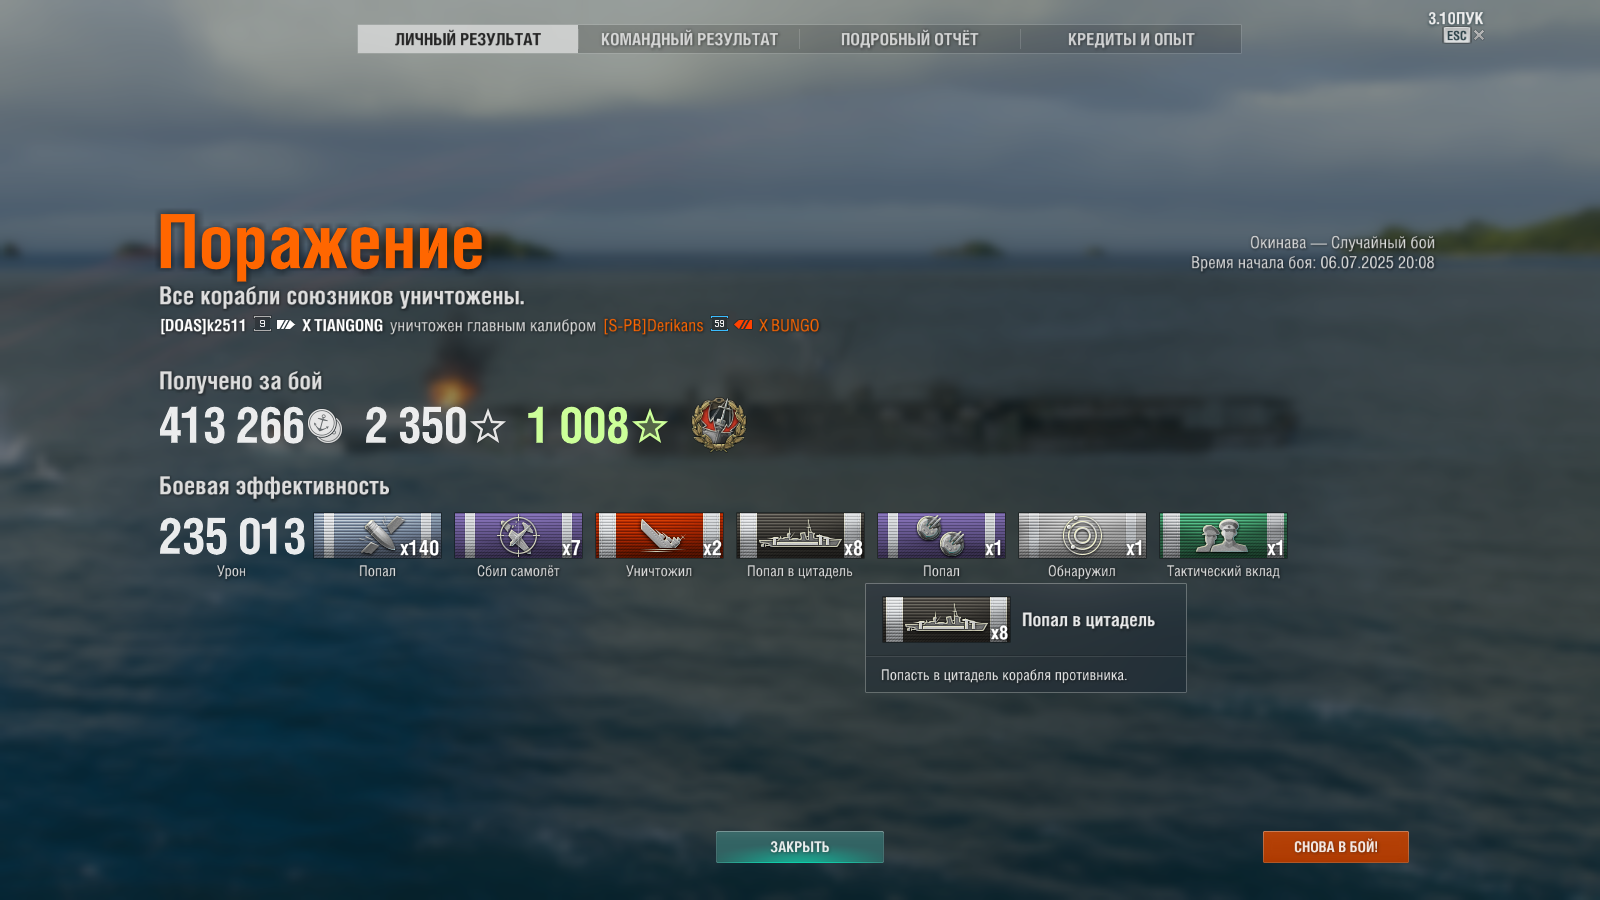Viewport: 1600px width, 900px height.
Task: Click the citadel hit tooltip ribbon image
Action: tap(946, 620)
